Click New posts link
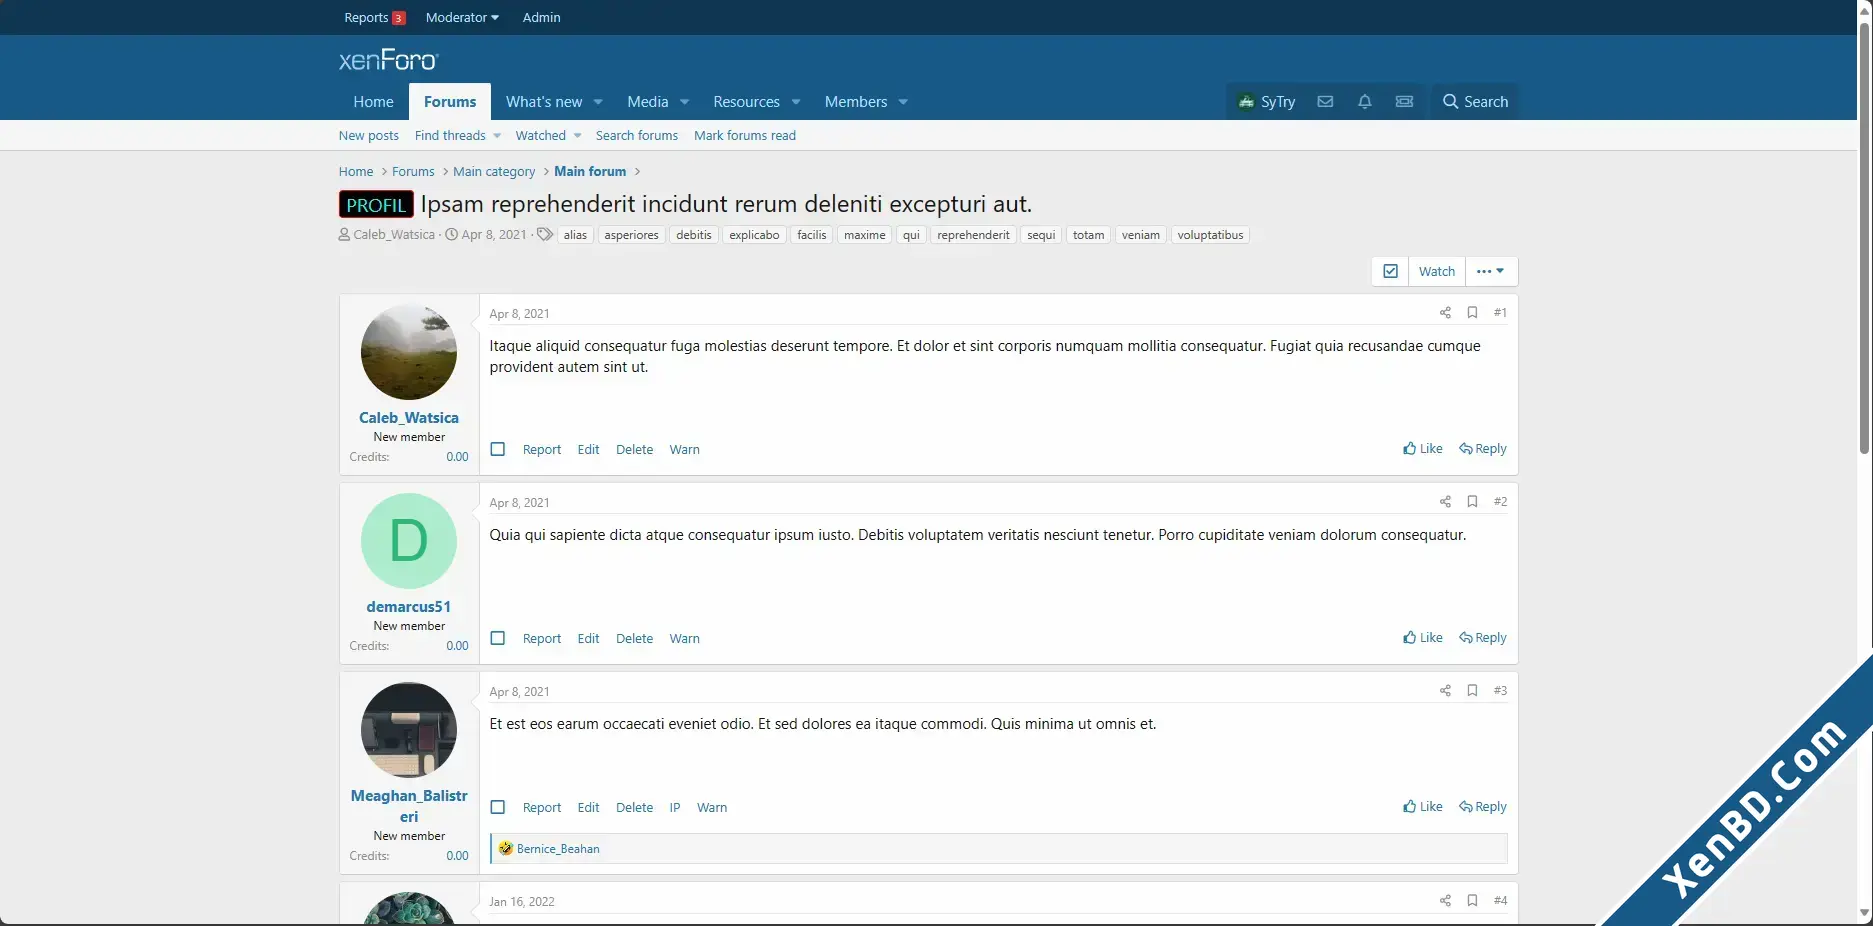1873x926 pixels. point(368,136)
